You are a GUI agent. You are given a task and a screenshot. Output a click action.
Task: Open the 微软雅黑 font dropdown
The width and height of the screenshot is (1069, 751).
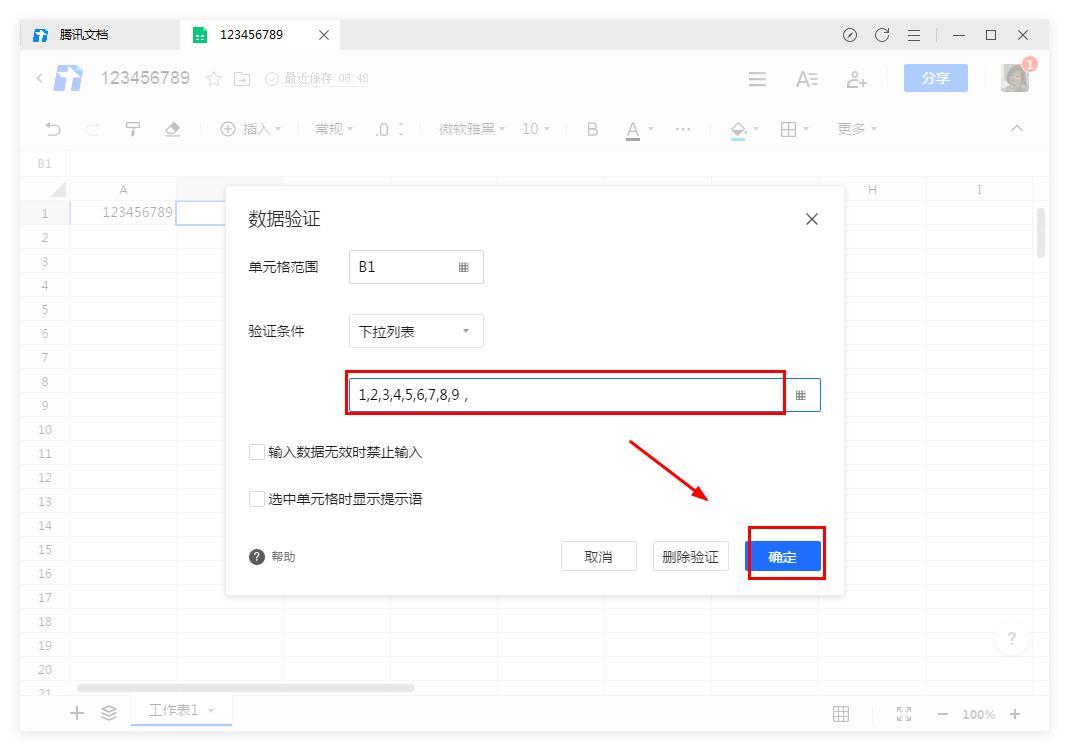tap(472, 129)
